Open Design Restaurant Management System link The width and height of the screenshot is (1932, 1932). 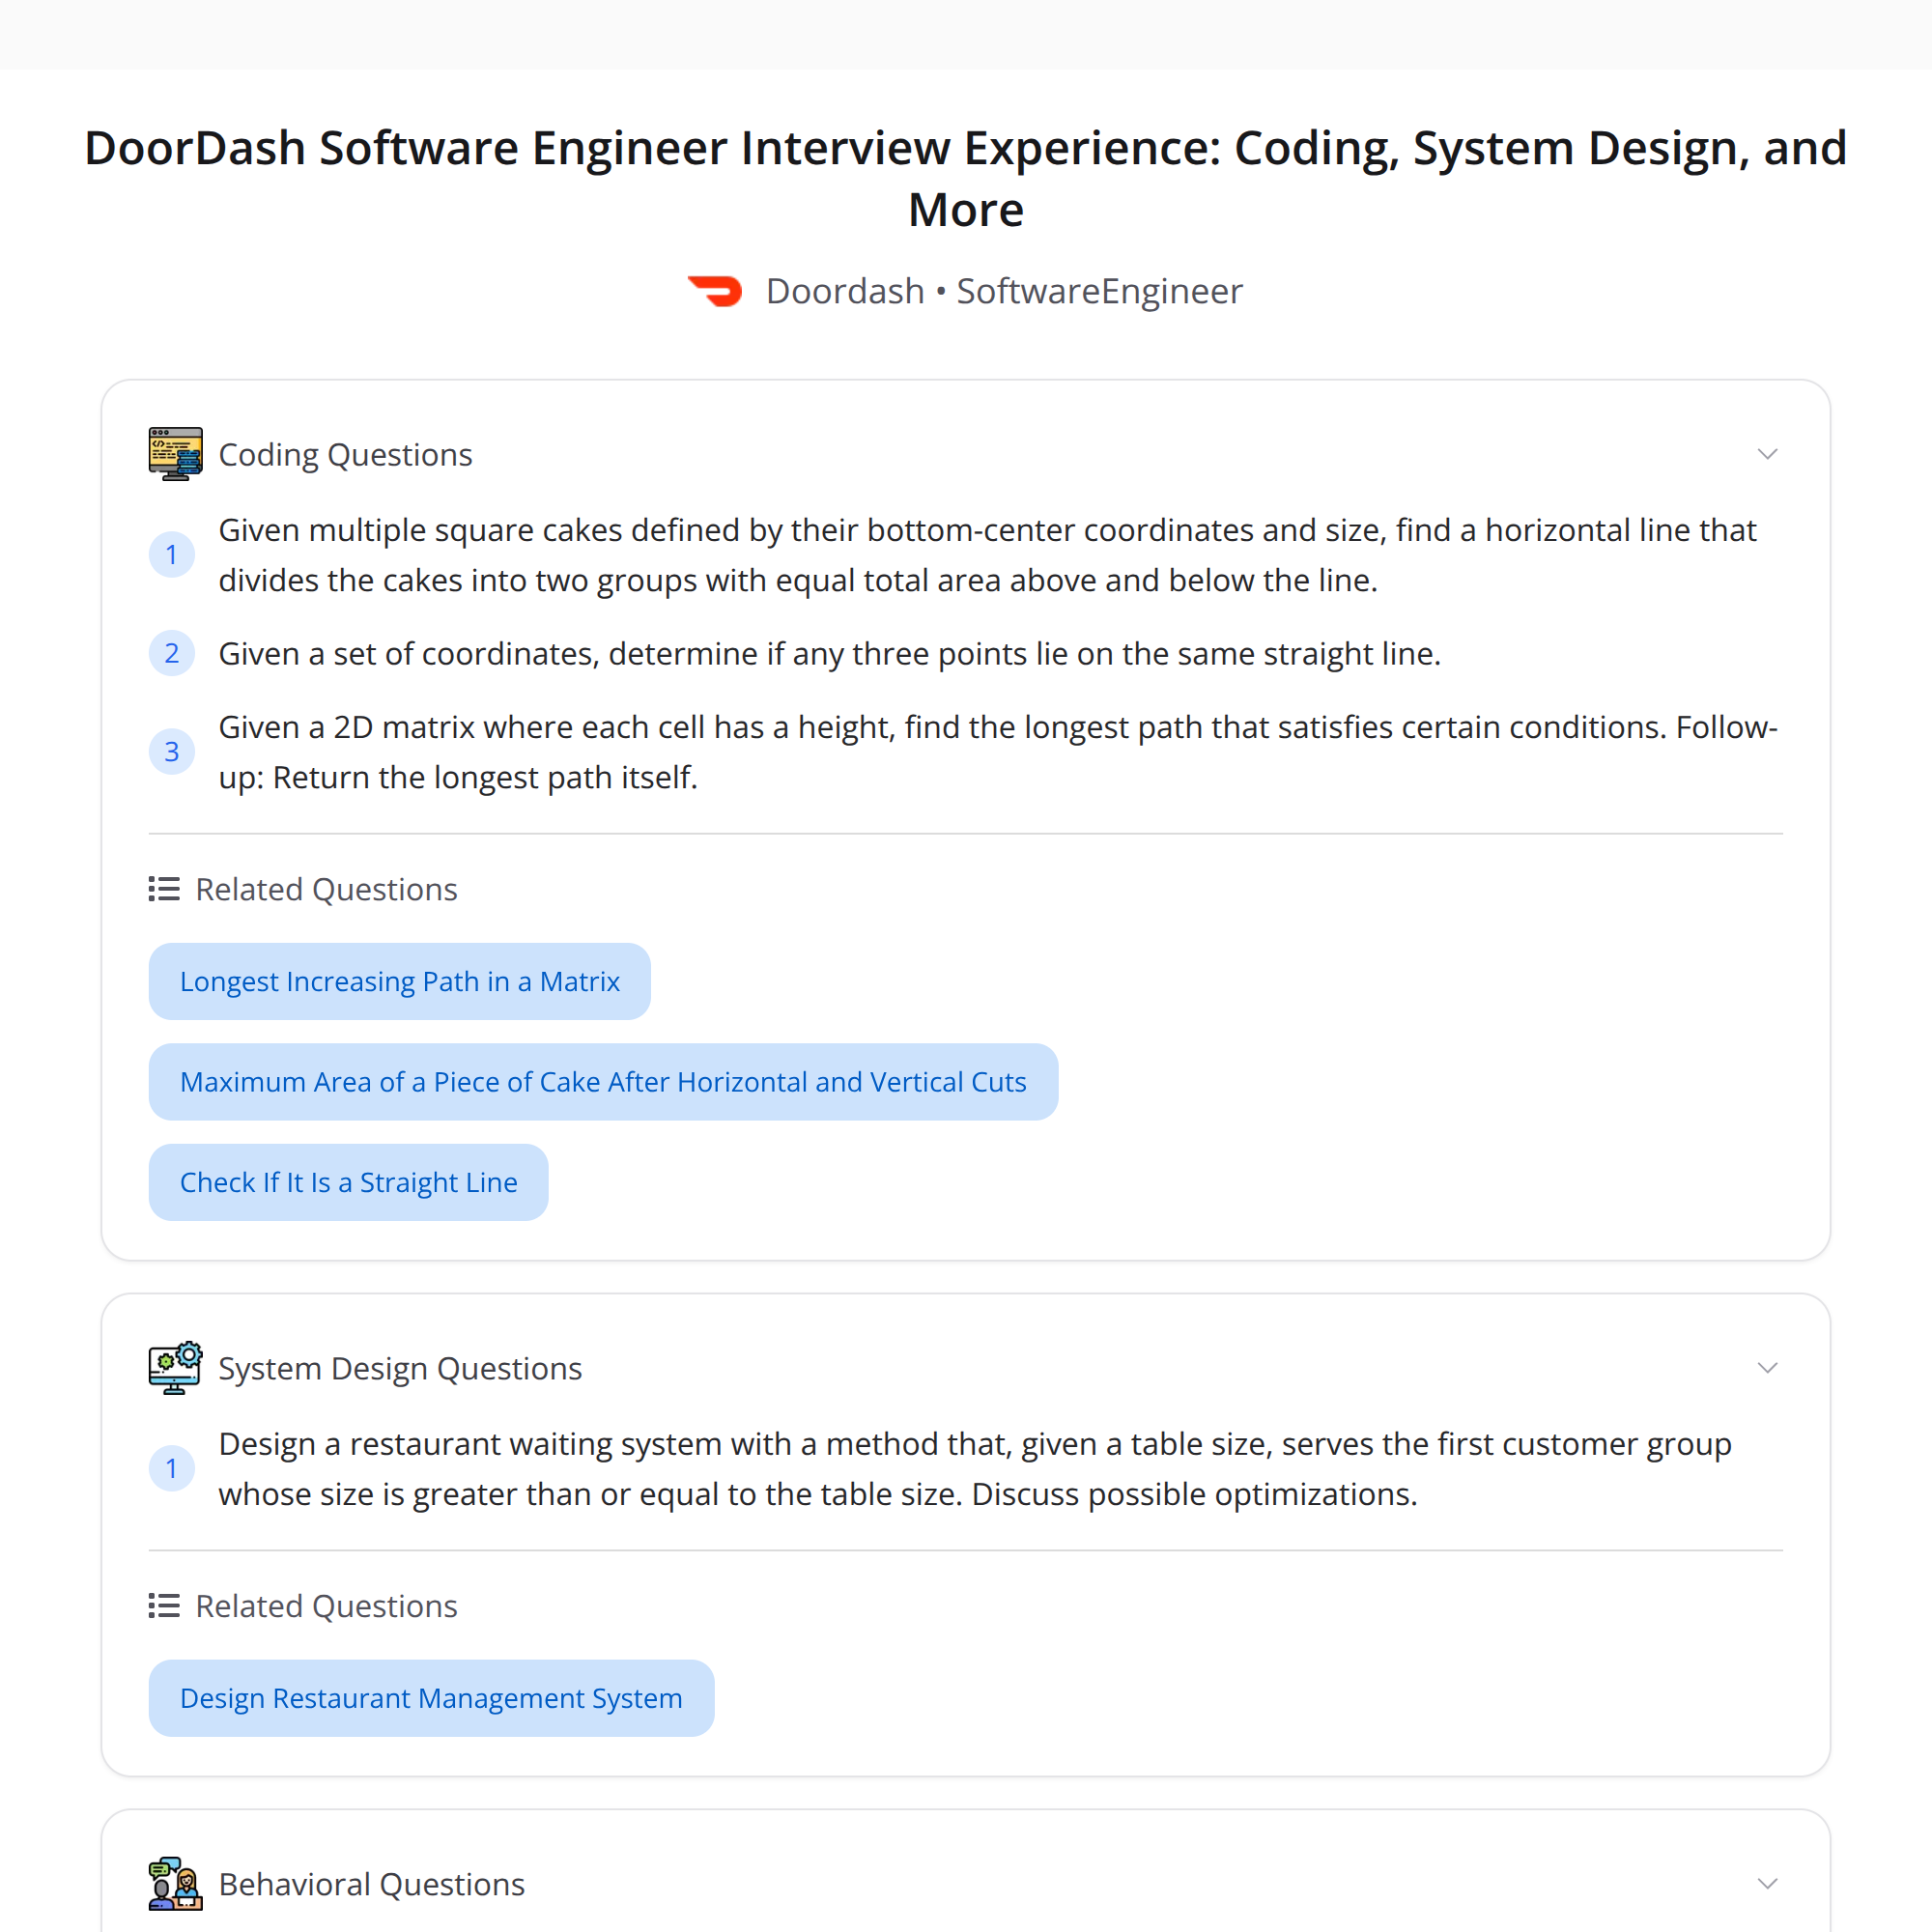coord(431,1698)
